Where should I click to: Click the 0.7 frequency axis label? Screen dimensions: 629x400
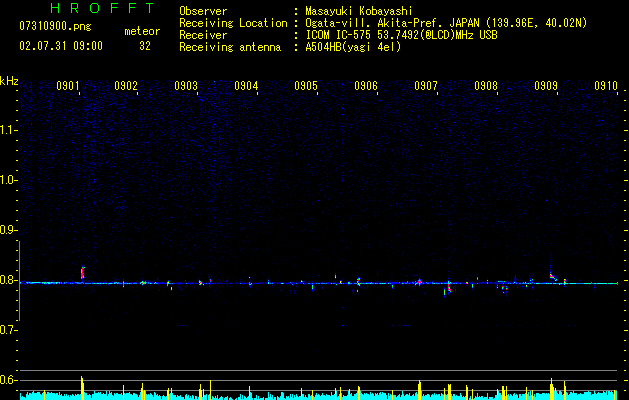9,330
